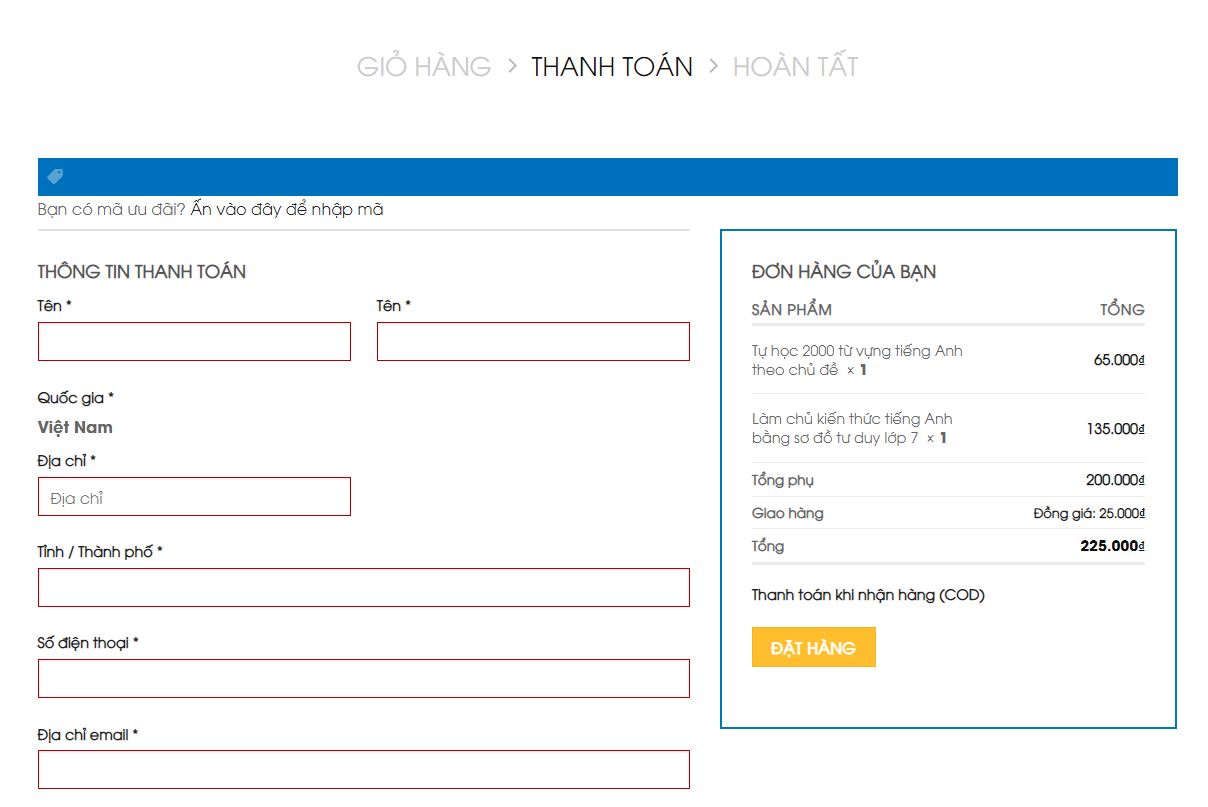Click the Việt Nam country value
This screenshot has width=1208, height=807.
tap(75, 427)
